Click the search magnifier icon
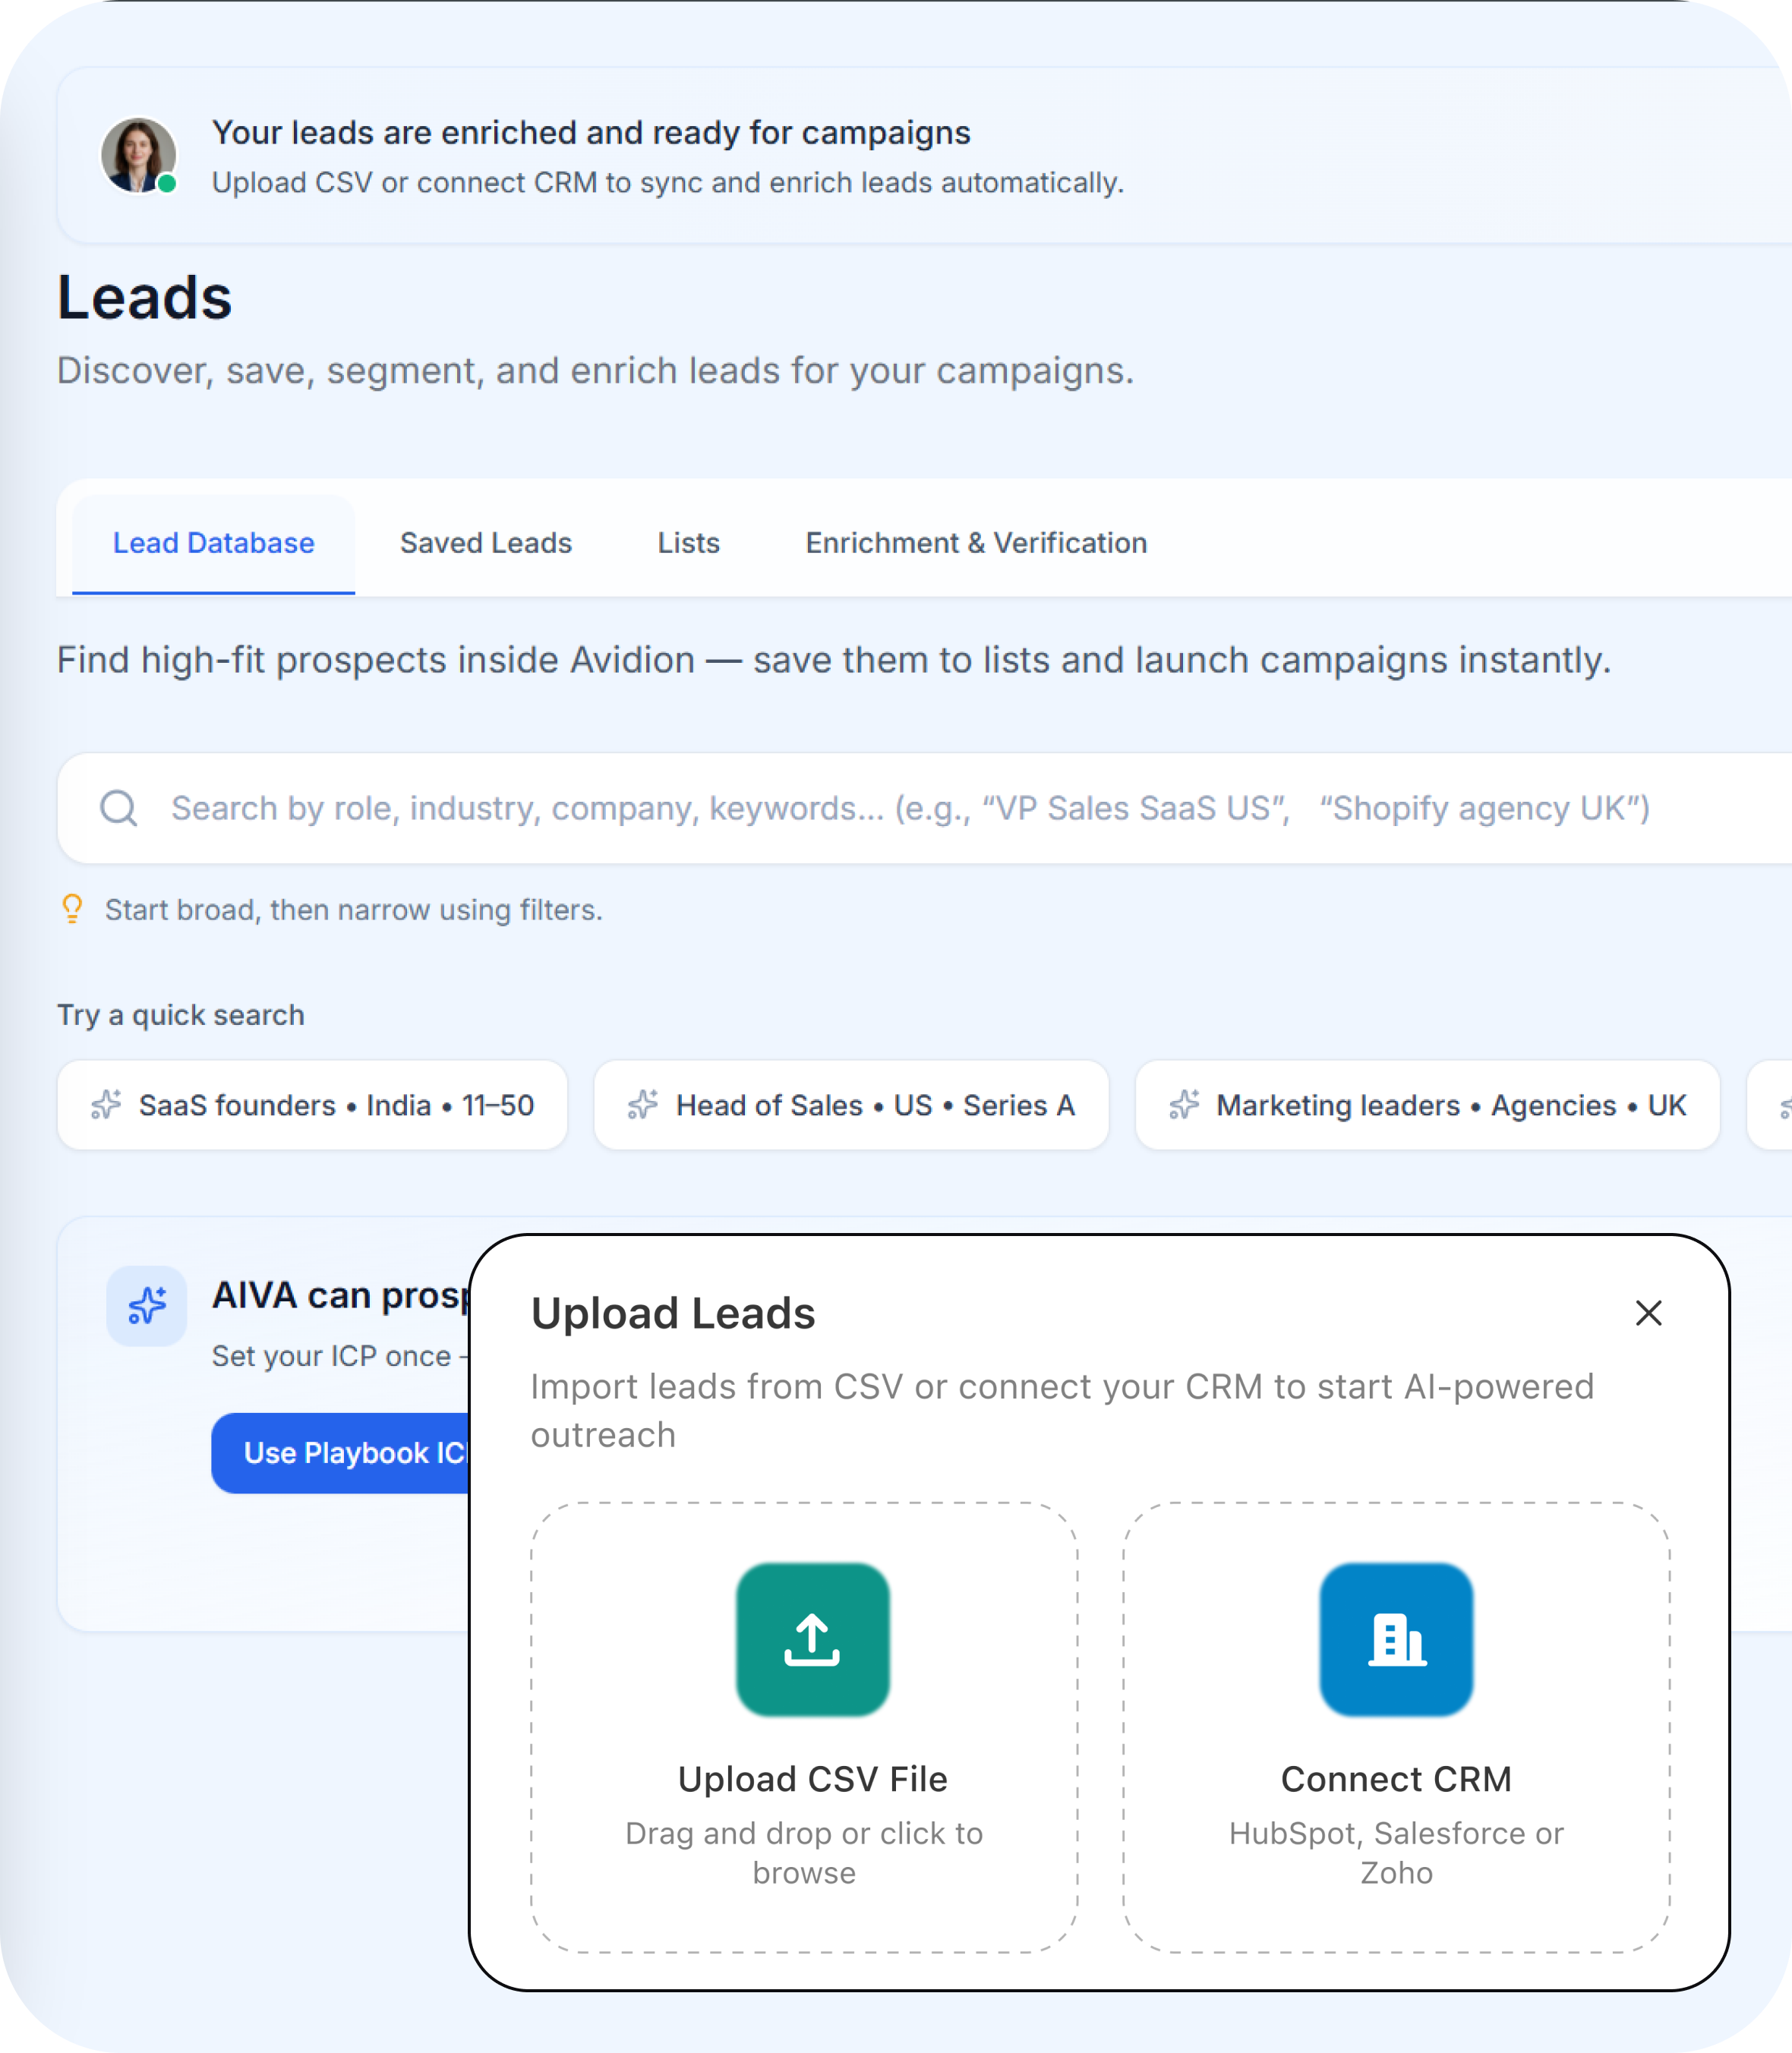The height and width of the screenshot is (2053, 1792). [119, 808]
